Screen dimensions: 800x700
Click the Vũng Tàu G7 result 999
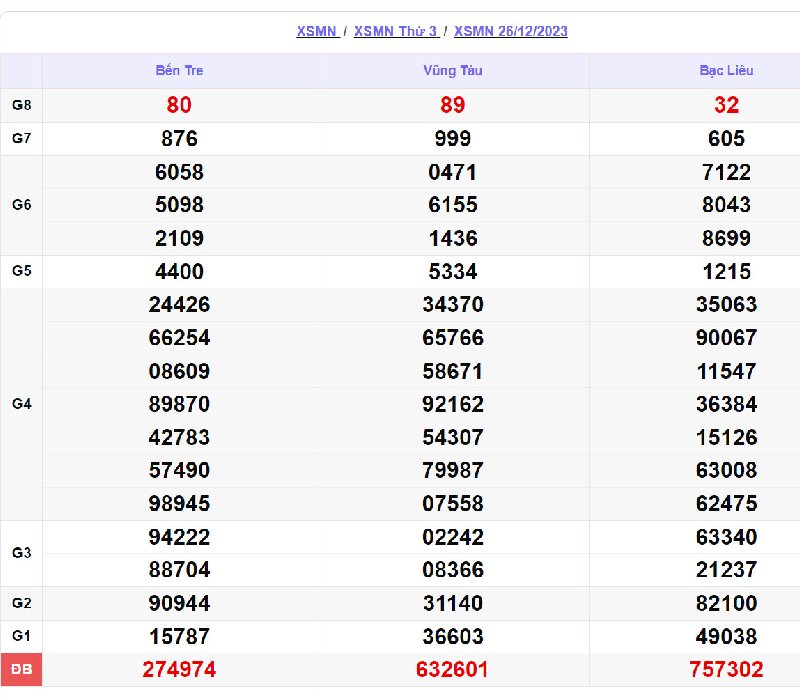pos(452,138)
